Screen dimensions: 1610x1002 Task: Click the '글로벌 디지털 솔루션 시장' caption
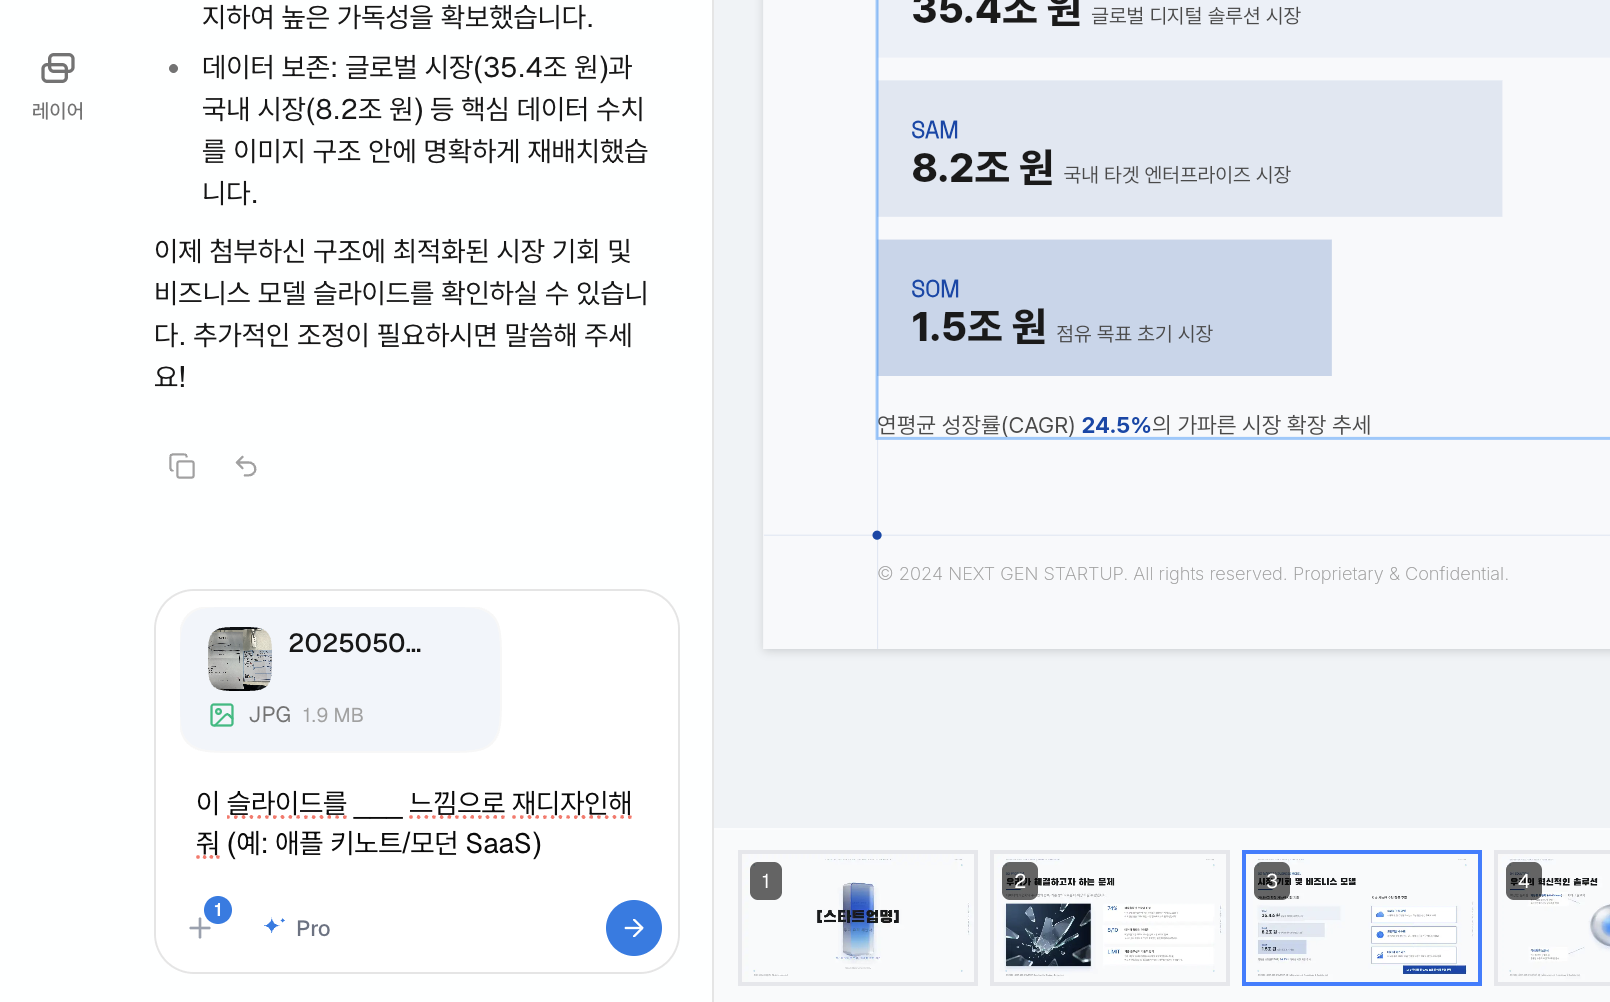pyautogui.click(x=1196, y=16)
